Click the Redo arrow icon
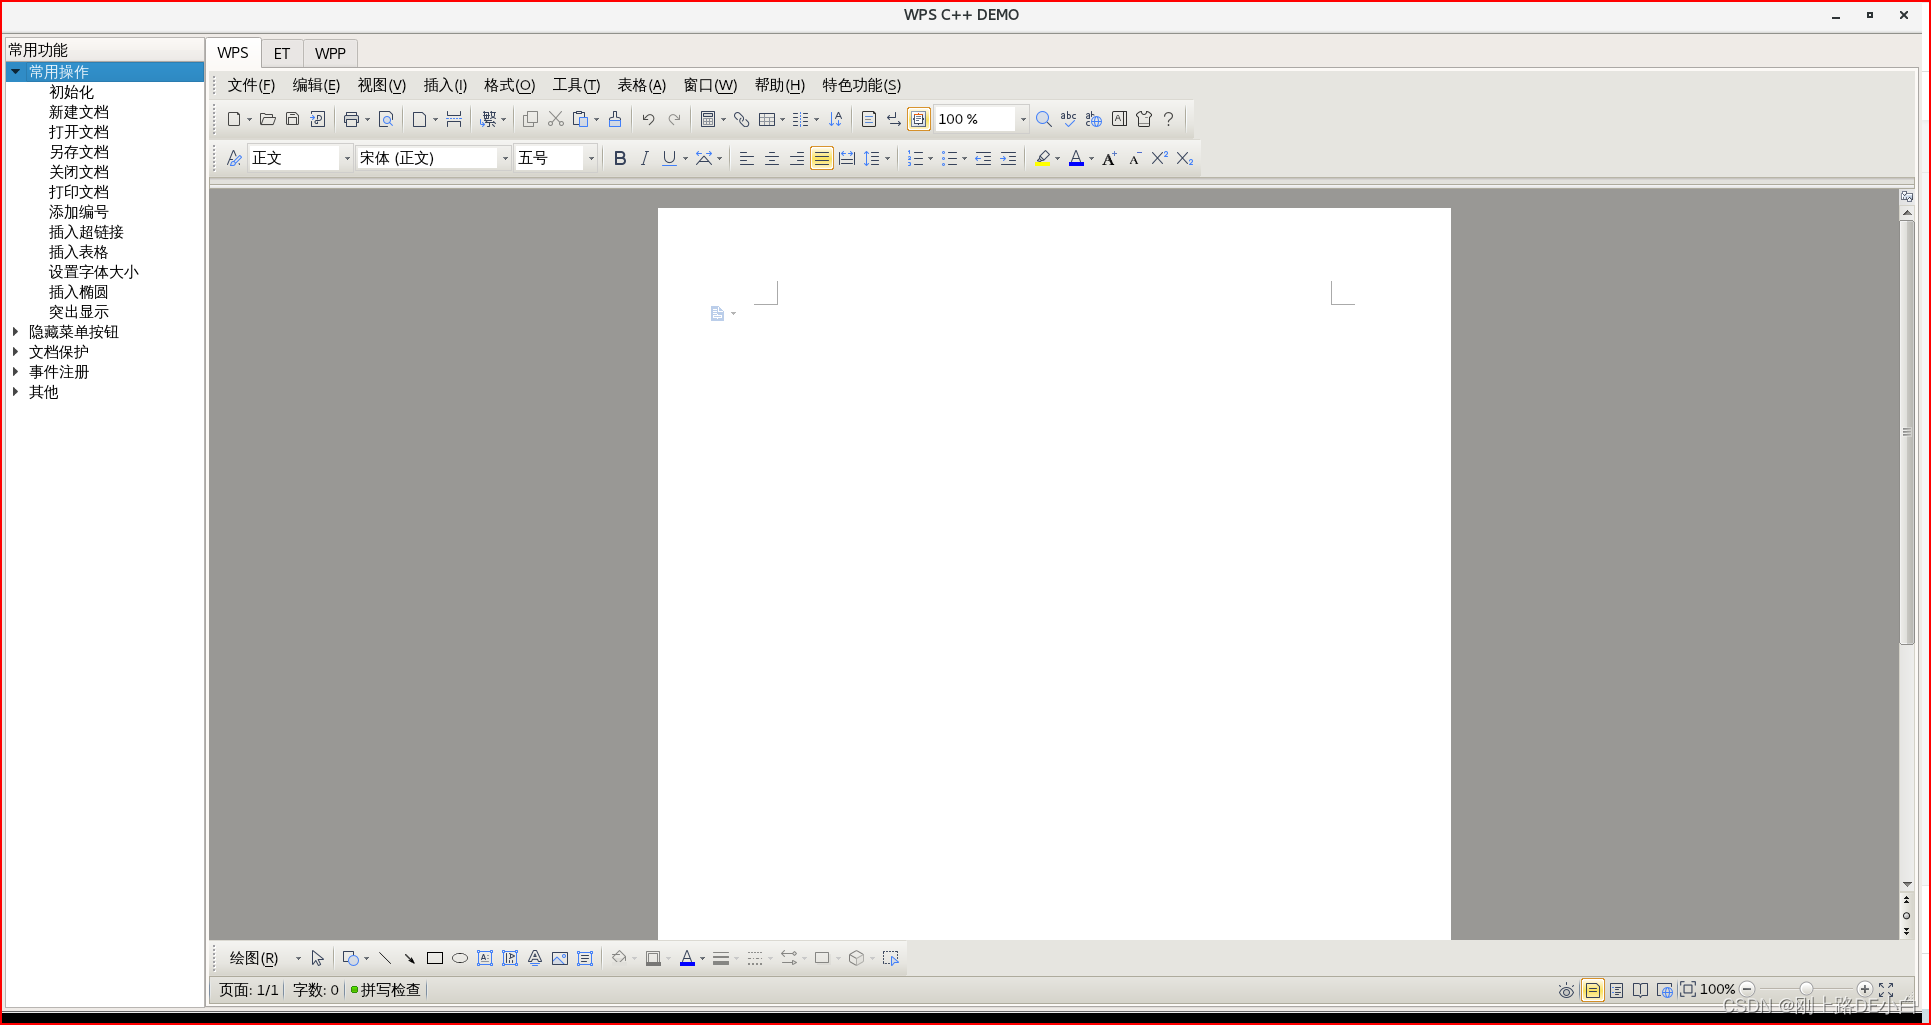1931x1025 pixels. coord(674,119)
